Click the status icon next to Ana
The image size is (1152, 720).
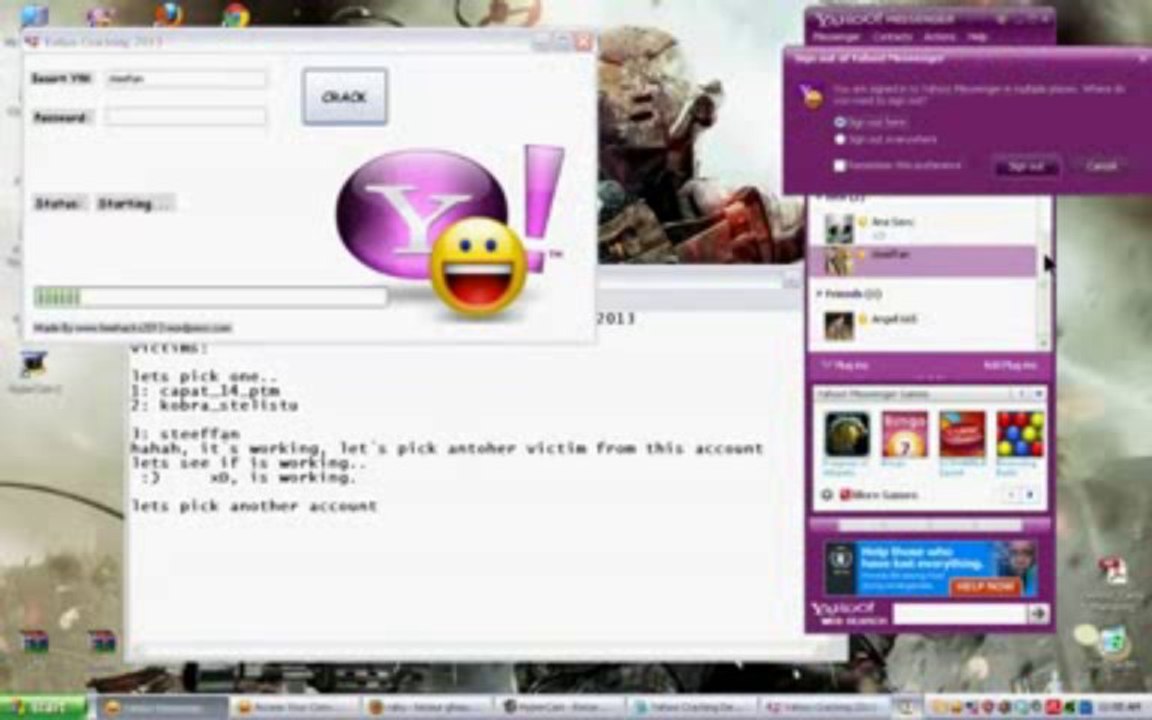863,222
